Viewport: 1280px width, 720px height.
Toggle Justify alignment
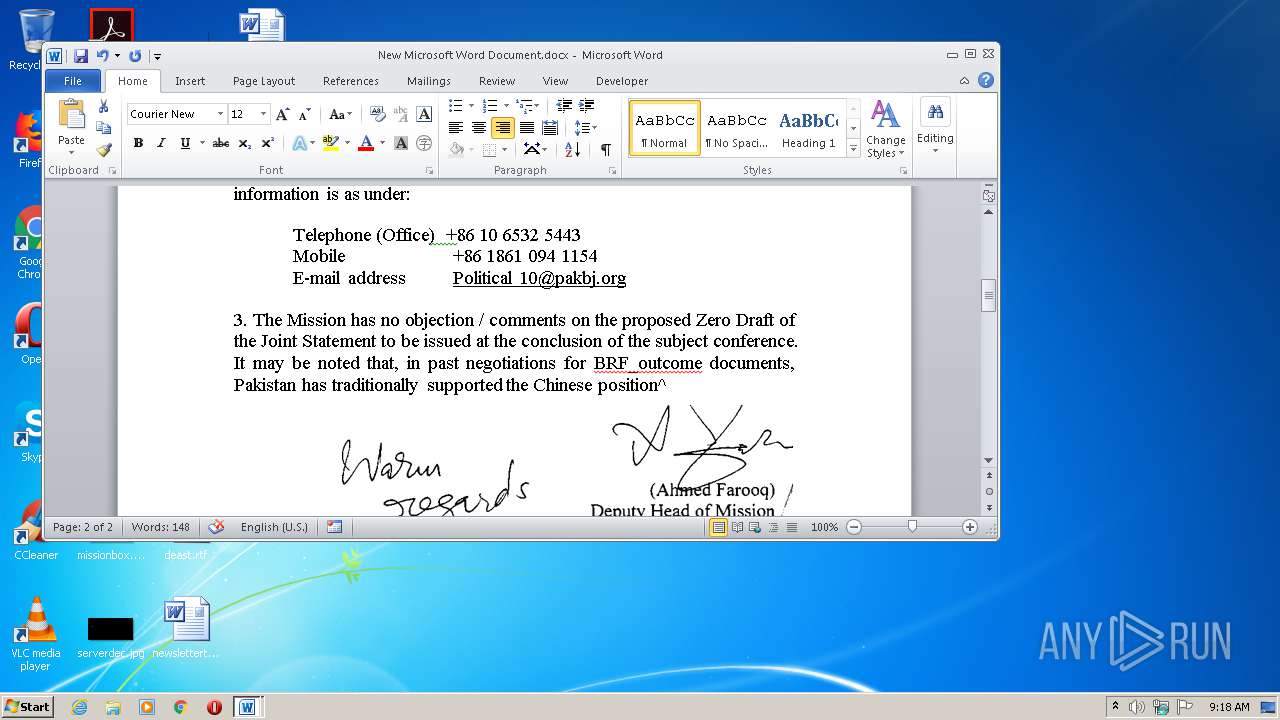point(526,127)
